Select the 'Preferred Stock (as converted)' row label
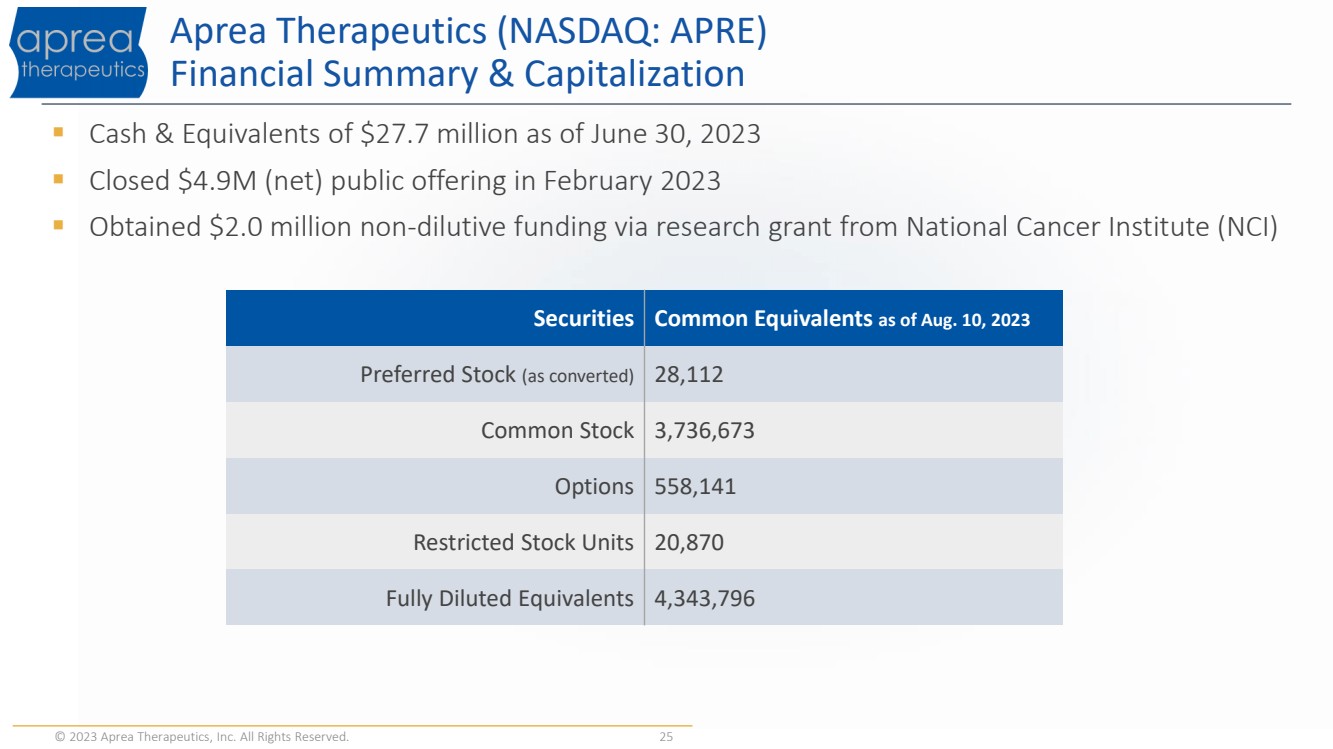This screenshot has height=749, width=1333. click(497, 375)
